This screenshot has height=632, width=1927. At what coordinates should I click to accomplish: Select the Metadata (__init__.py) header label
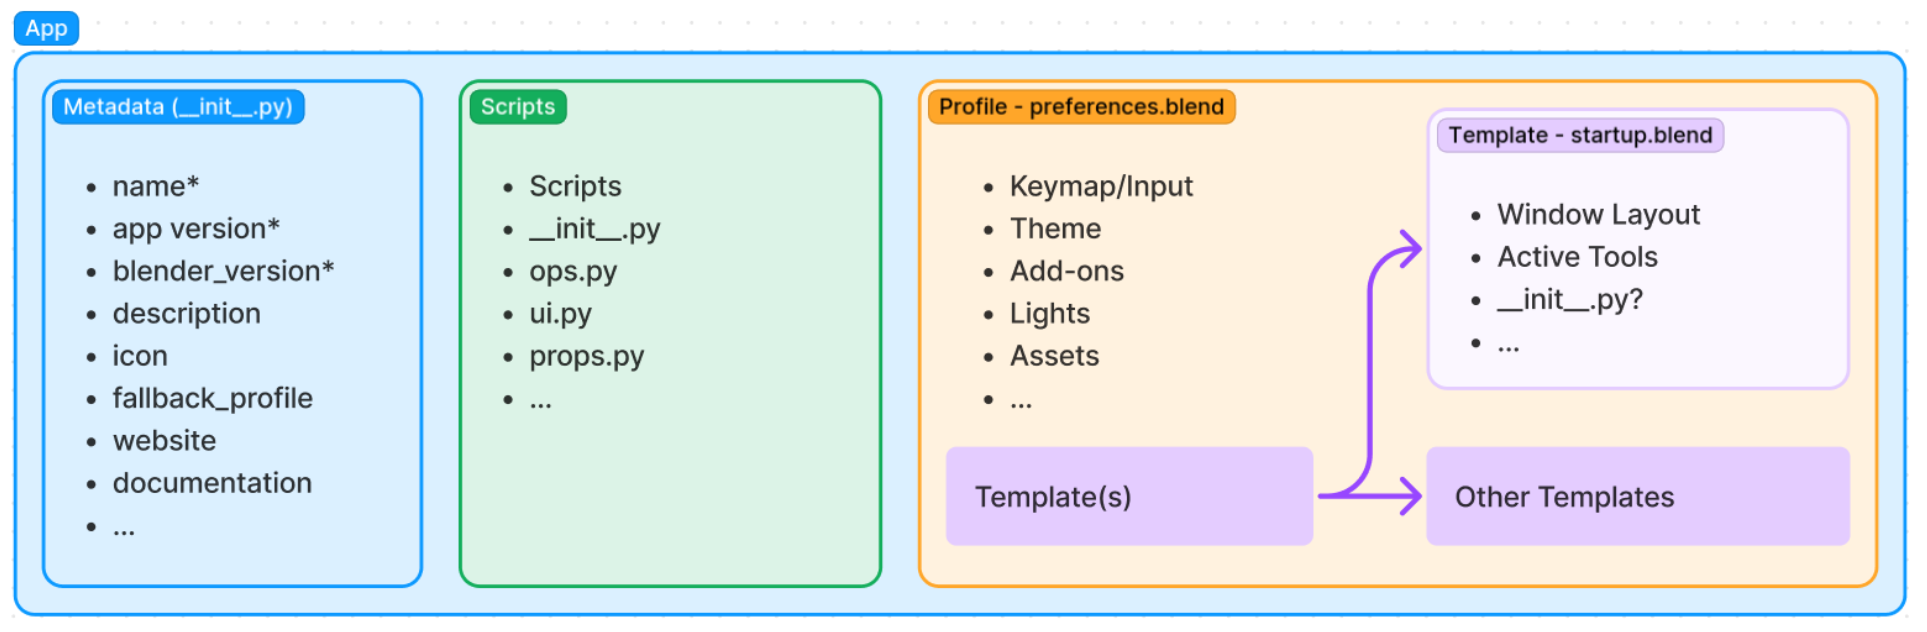click(178, 107)
